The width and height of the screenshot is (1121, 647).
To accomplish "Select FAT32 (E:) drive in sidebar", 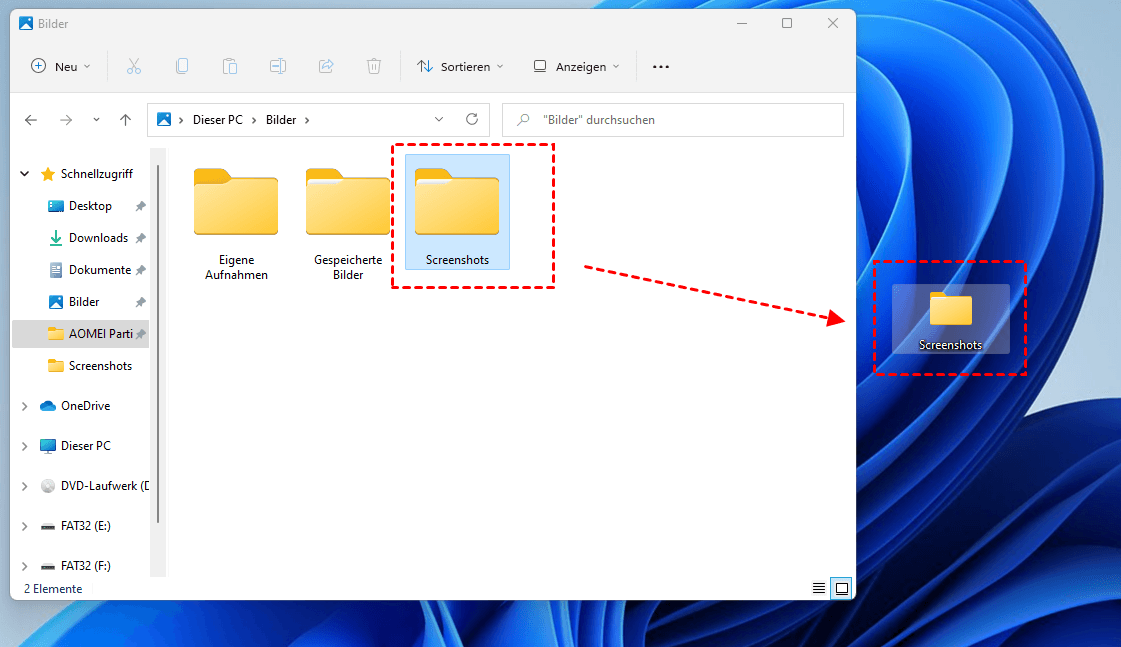I will tap(85, 526).
